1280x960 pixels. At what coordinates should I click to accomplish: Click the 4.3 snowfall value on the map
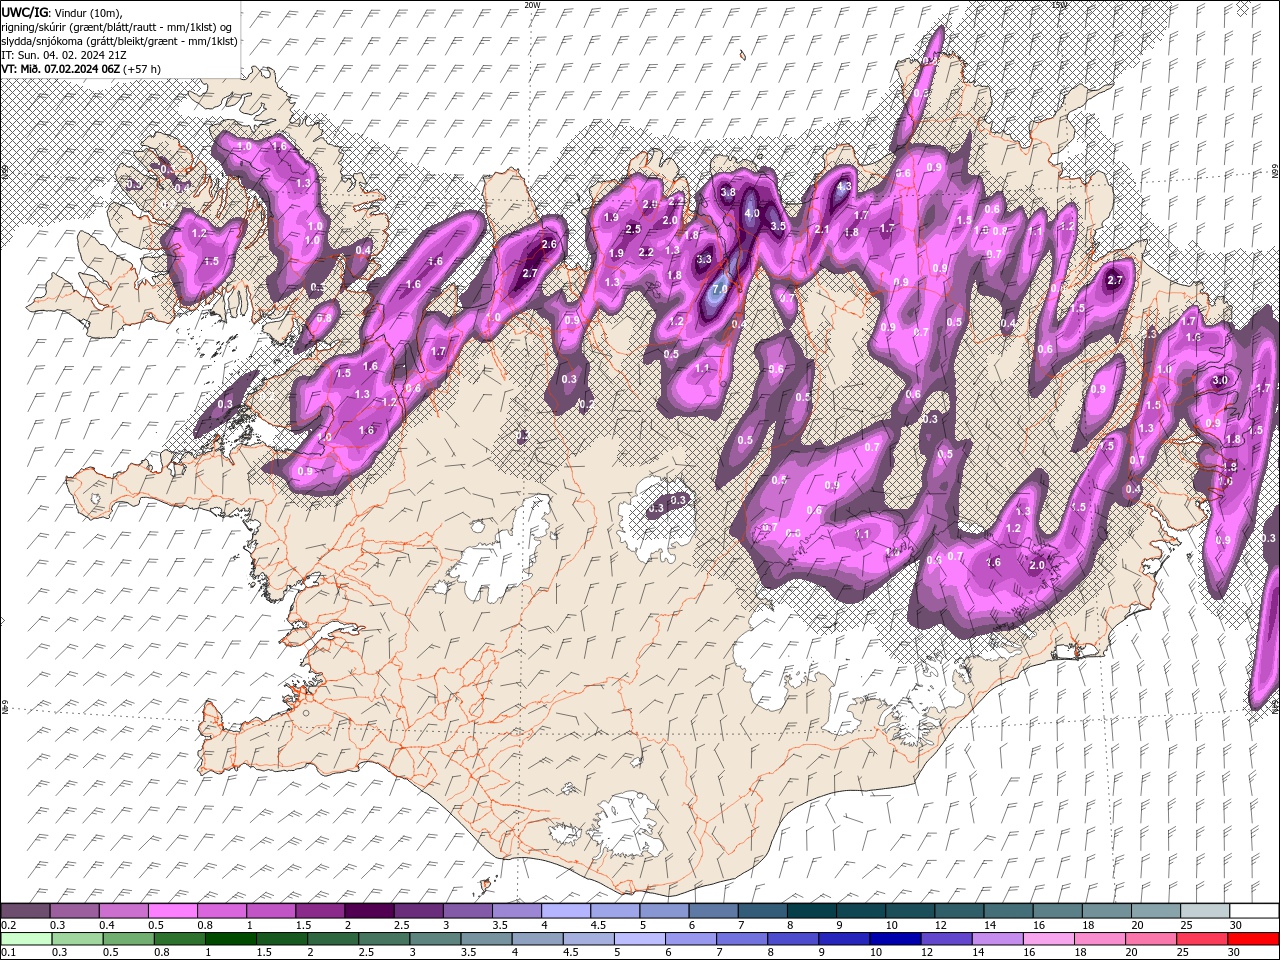pyautogui.click(x=843, y=186)
